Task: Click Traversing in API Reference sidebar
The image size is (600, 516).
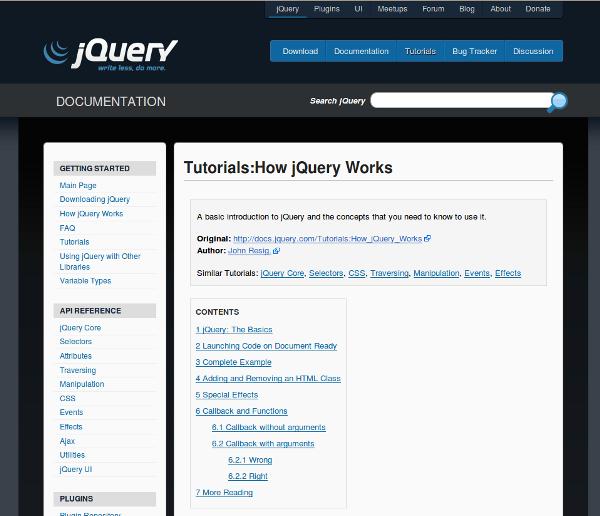Action: 78,370
